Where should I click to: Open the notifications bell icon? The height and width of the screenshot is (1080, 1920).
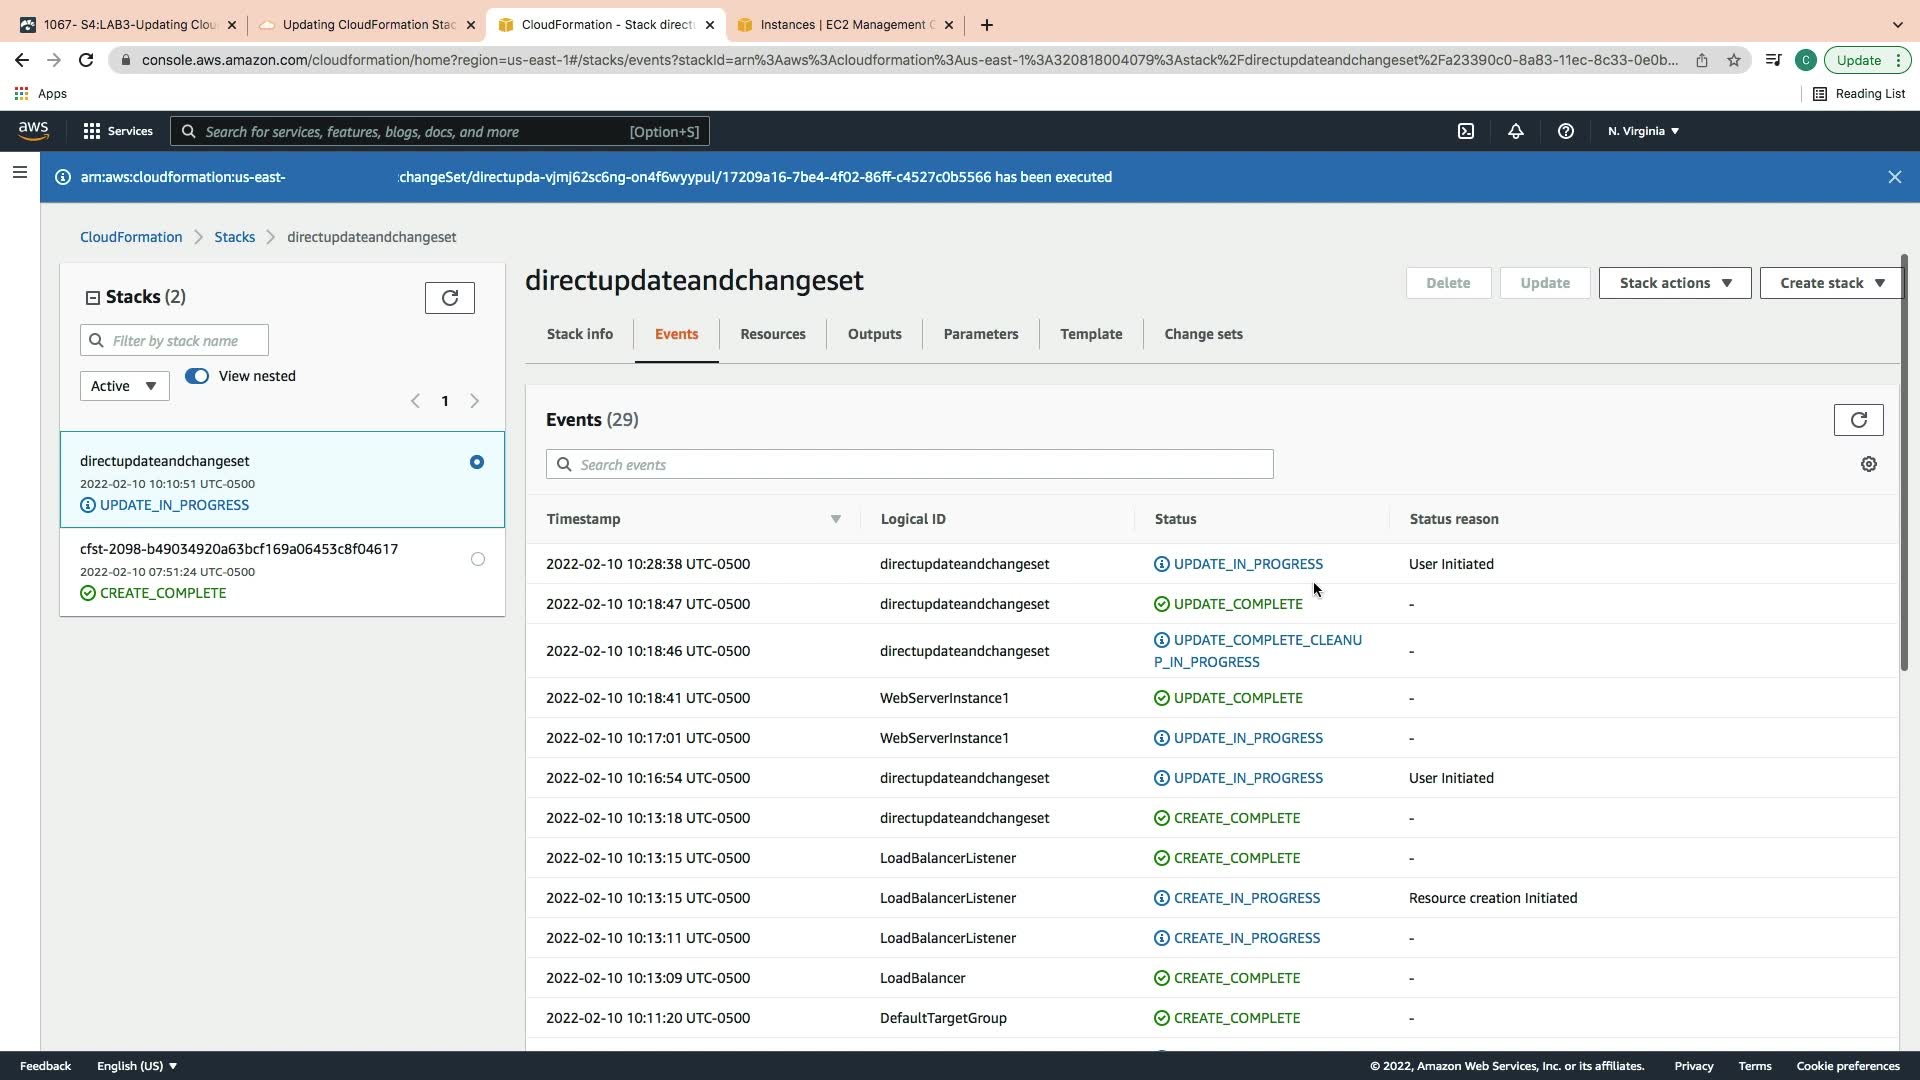point(1516,131)
